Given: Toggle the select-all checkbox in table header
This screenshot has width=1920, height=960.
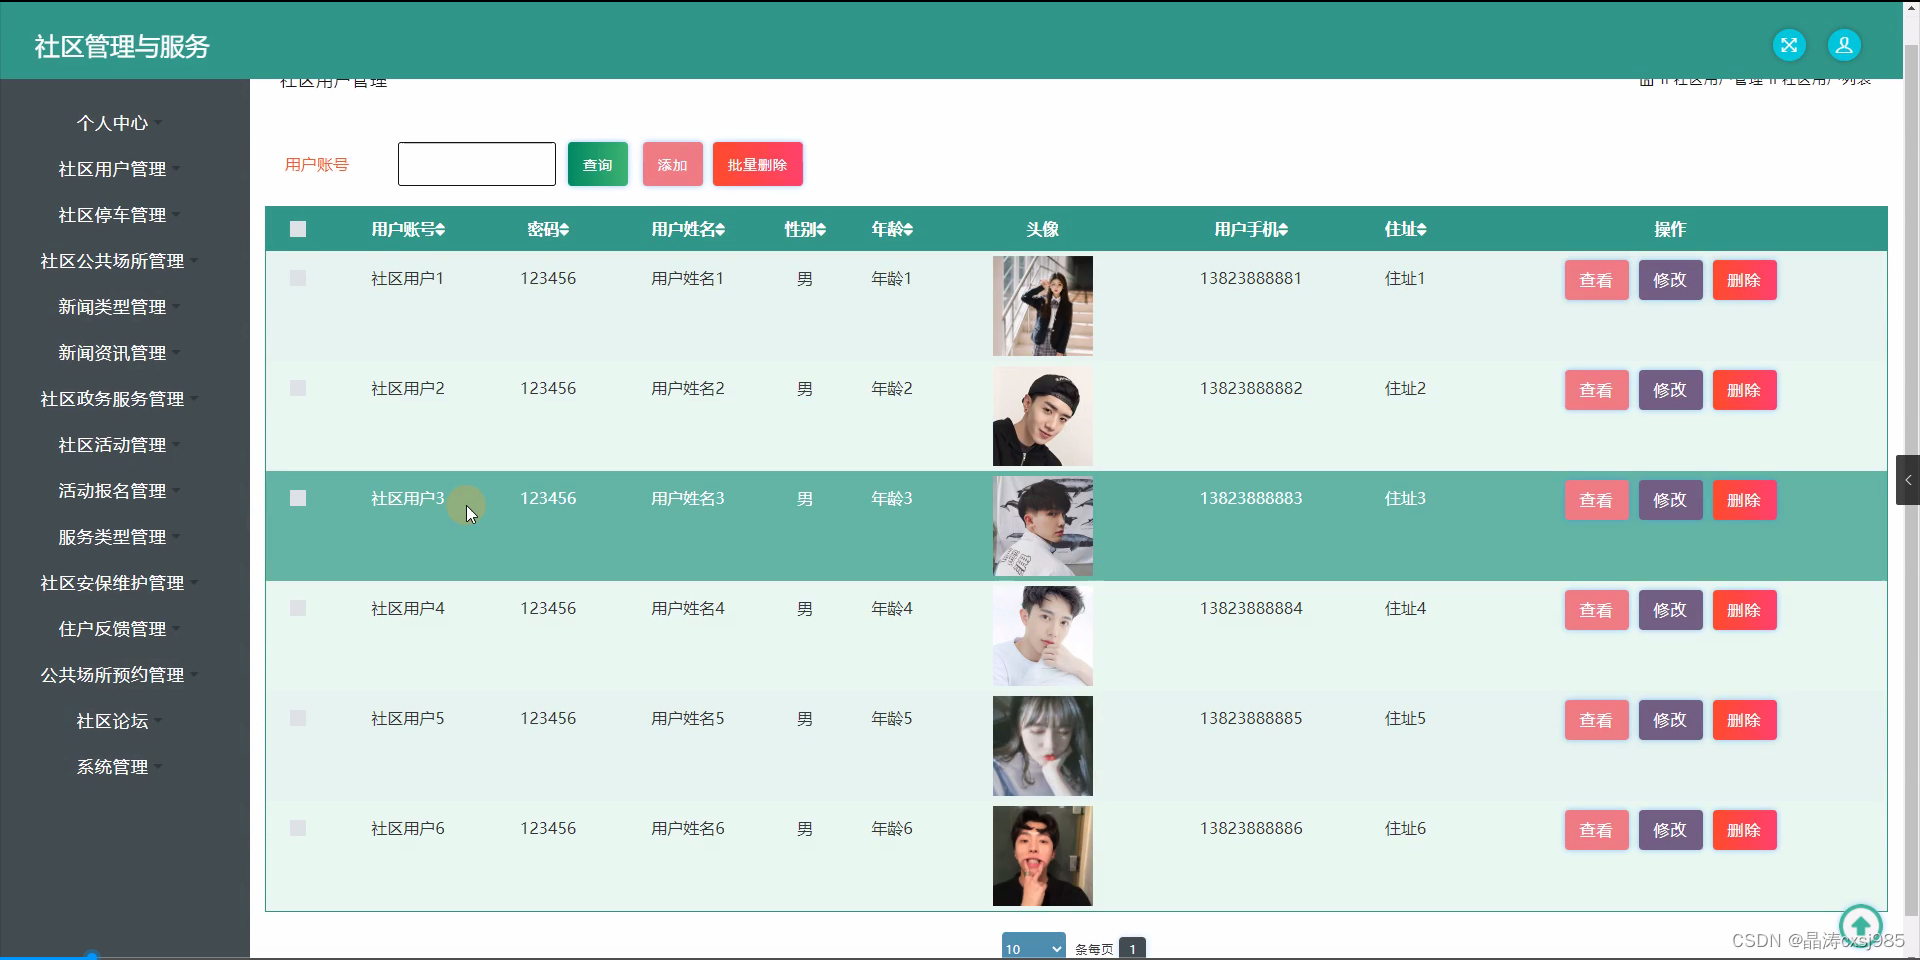Looking at the screenshot, I should pyautogui.click(x=298, y=229).
